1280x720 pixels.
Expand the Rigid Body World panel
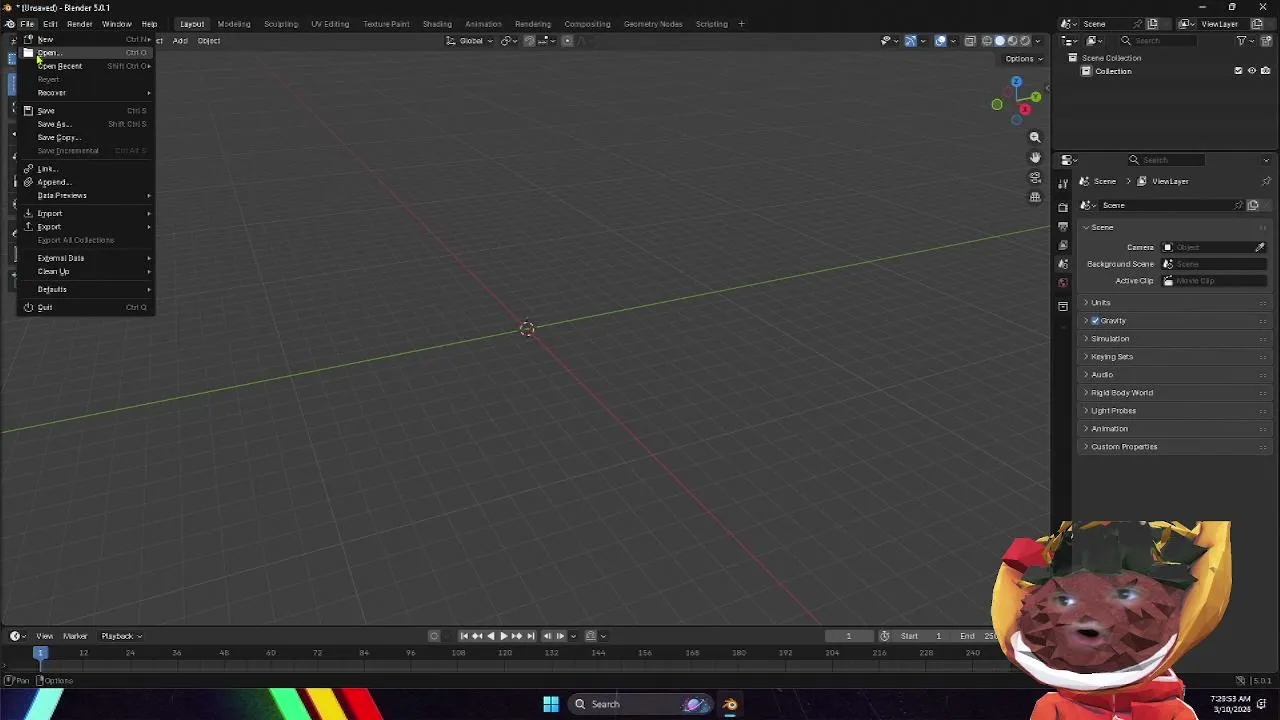tap(1173, 393)
